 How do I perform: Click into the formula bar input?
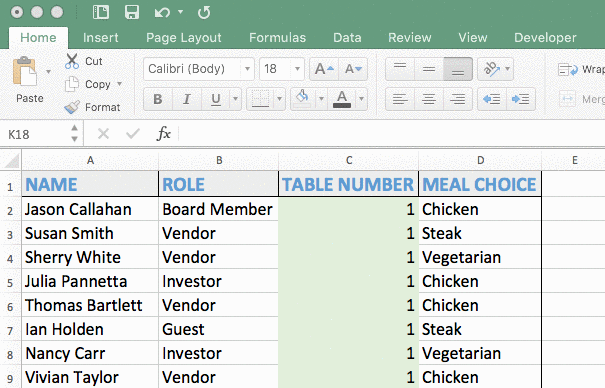point(392,134)
